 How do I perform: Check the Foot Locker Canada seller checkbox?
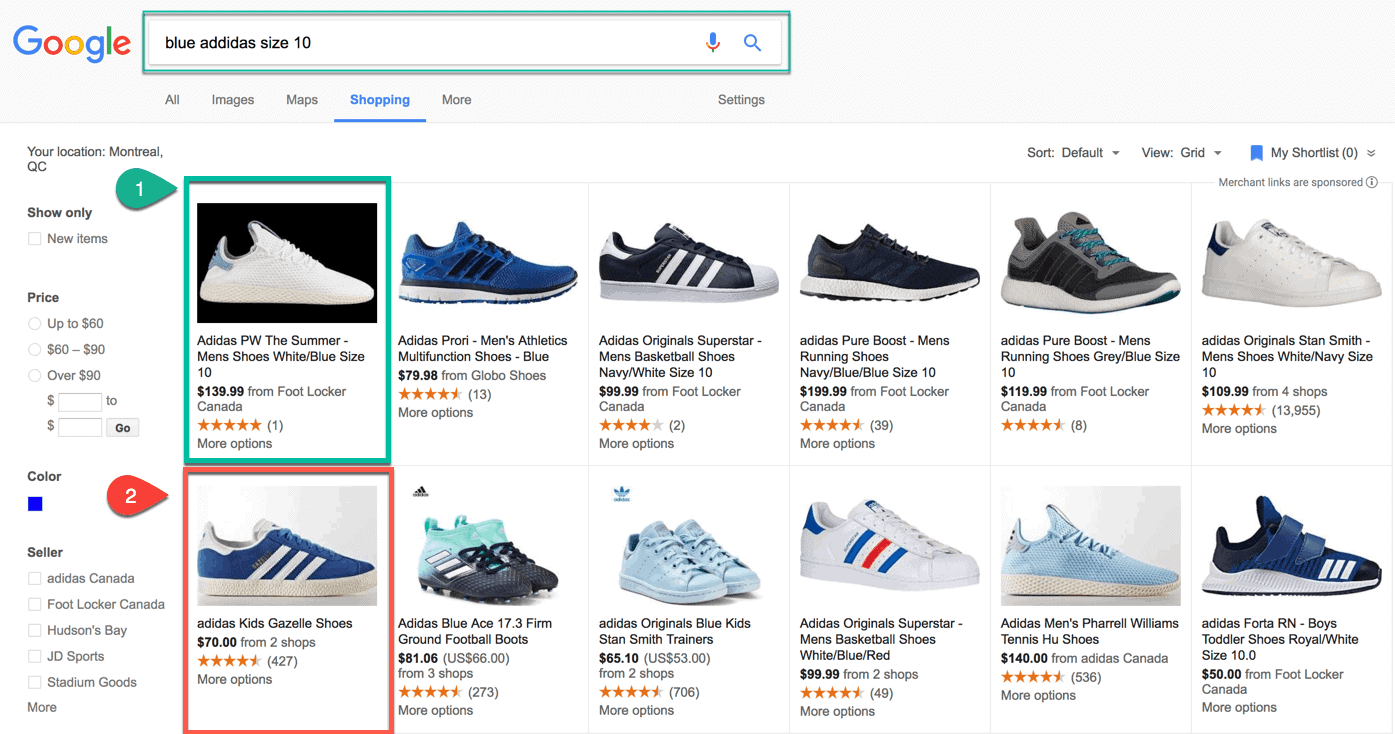click(35, 605)
